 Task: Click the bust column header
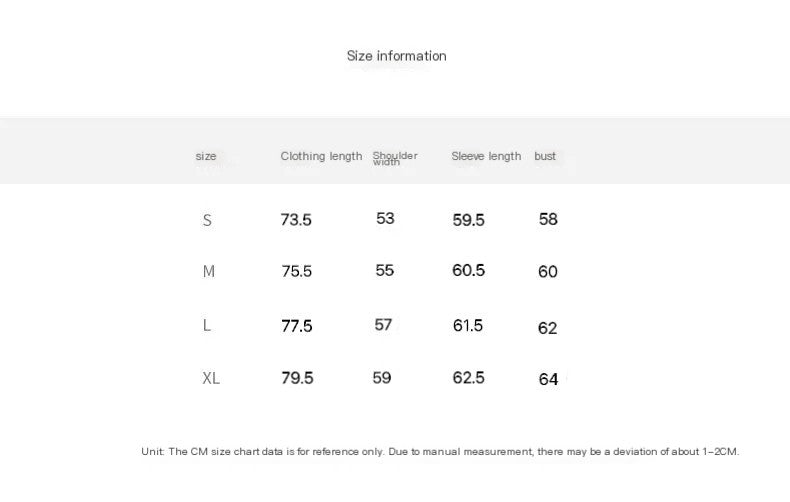pos(545,156)
